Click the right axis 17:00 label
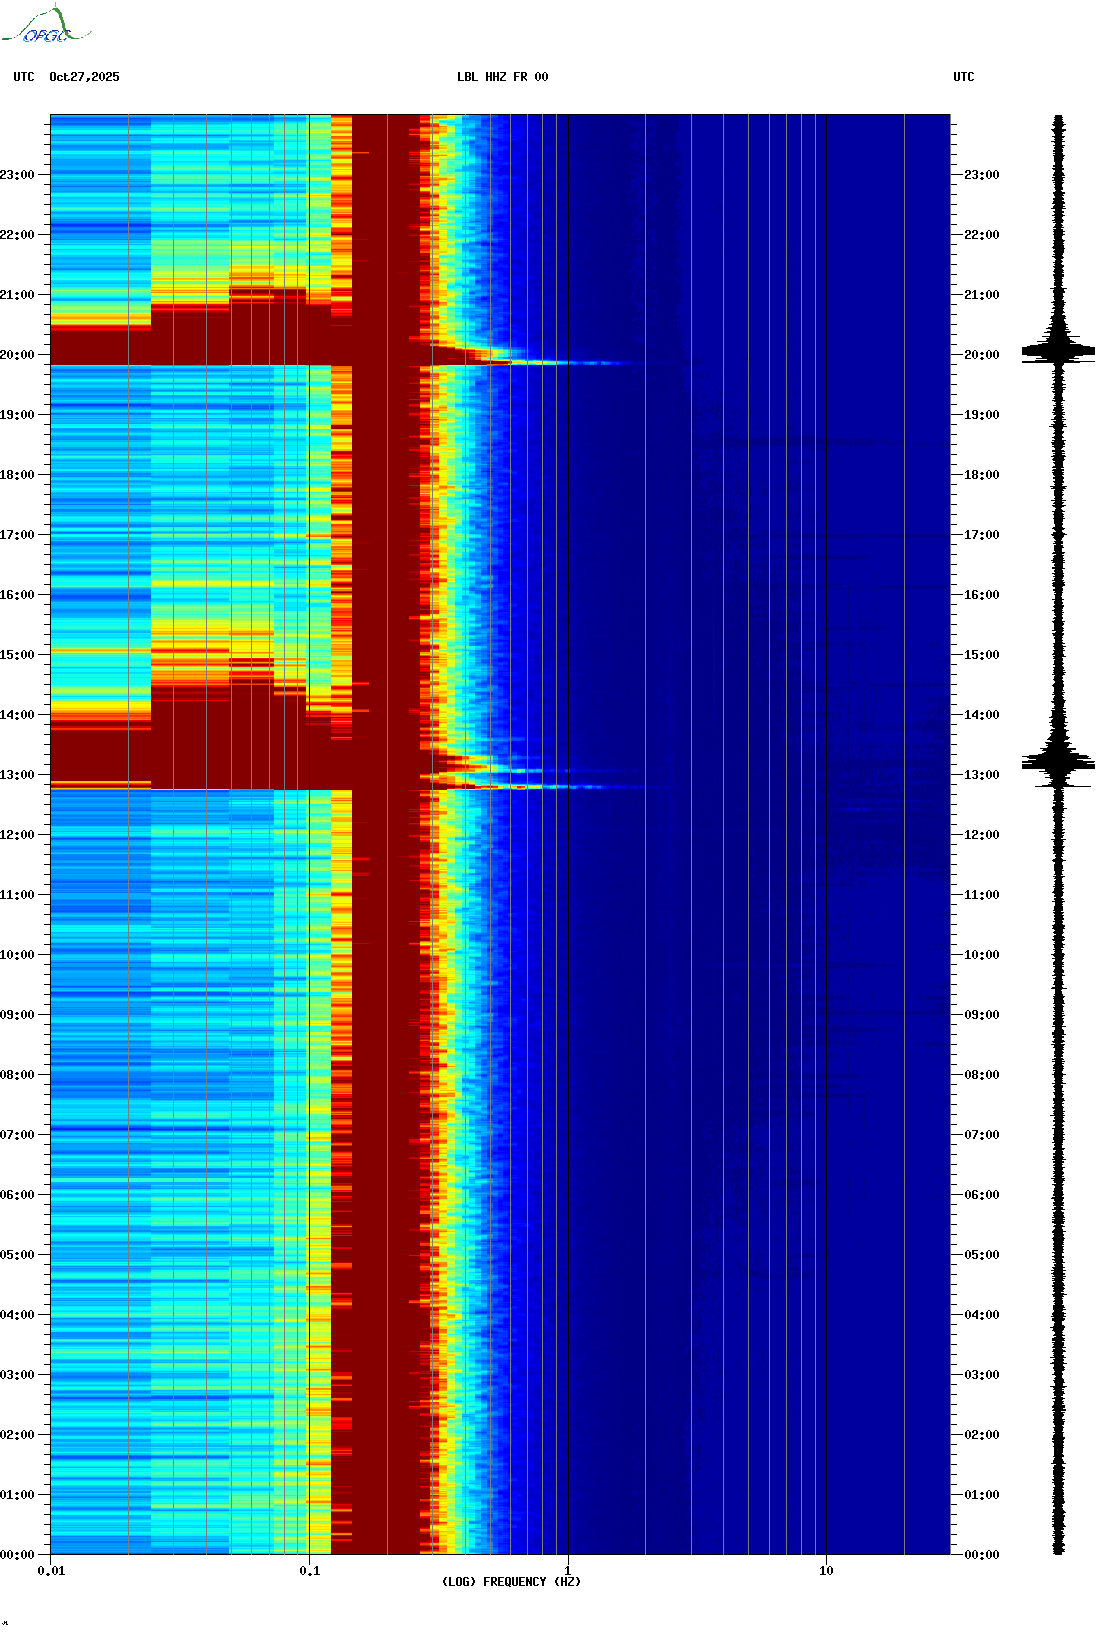 982,535
